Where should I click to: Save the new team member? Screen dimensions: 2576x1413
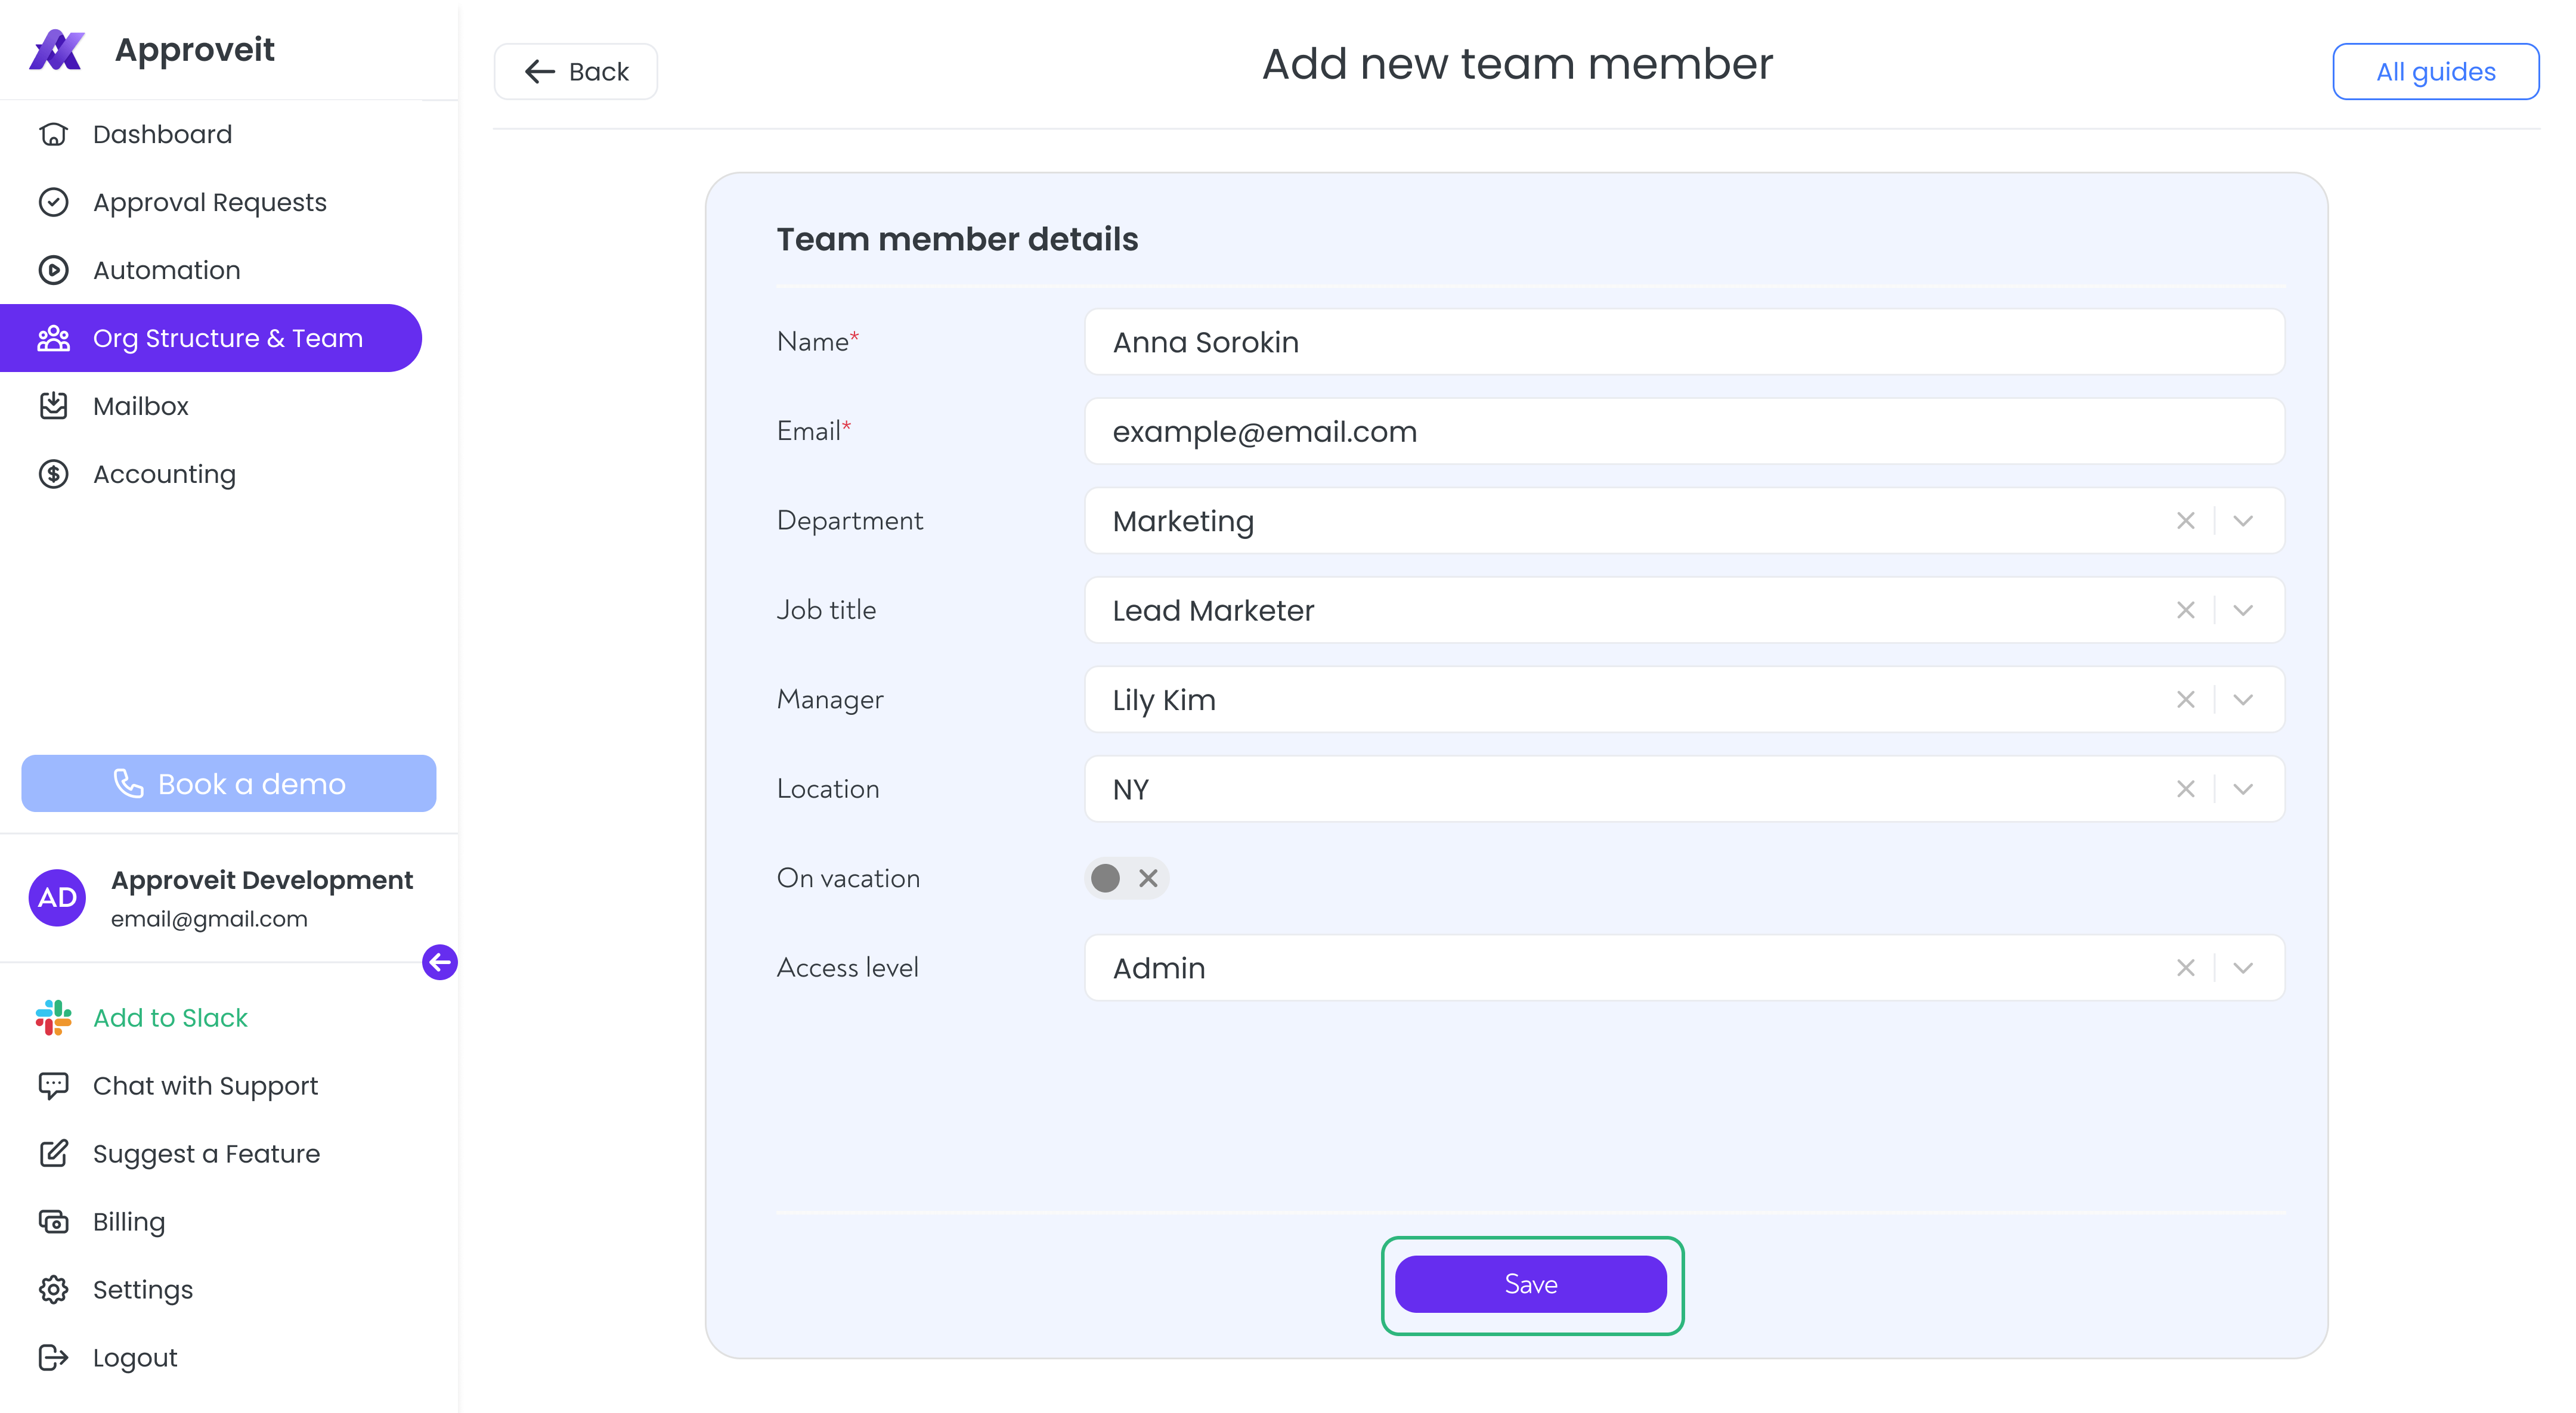pos(1531,1284)
